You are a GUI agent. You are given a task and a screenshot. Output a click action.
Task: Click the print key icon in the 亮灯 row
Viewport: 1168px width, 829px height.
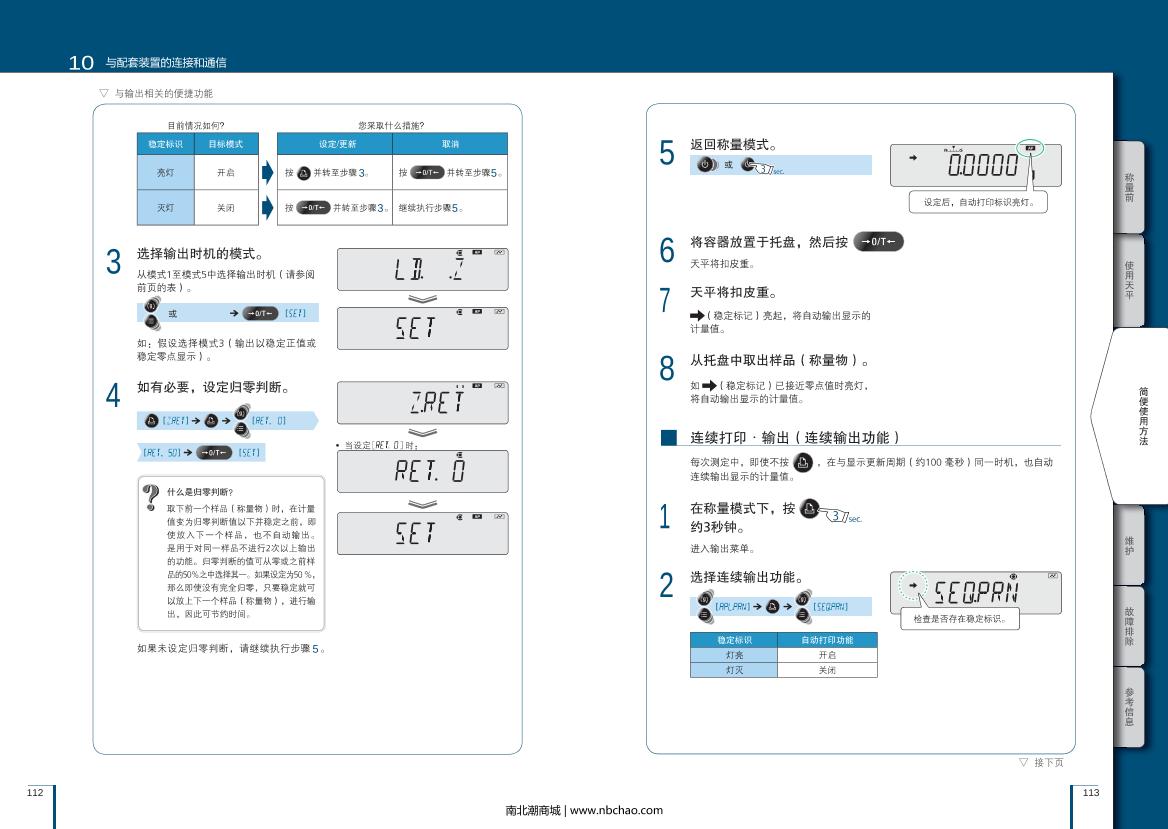click(x=304, y=172)
